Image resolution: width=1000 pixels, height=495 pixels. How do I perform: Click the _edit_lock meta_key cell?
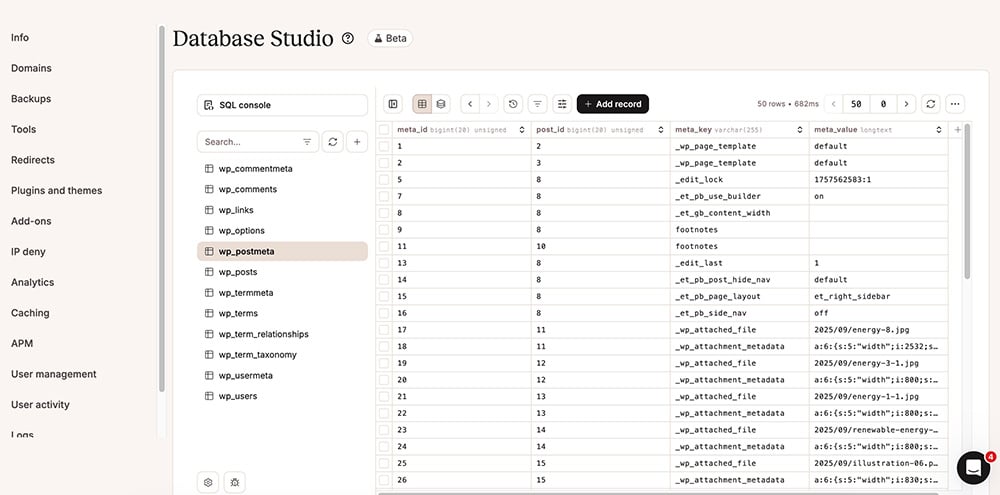[x=740, y=180]
